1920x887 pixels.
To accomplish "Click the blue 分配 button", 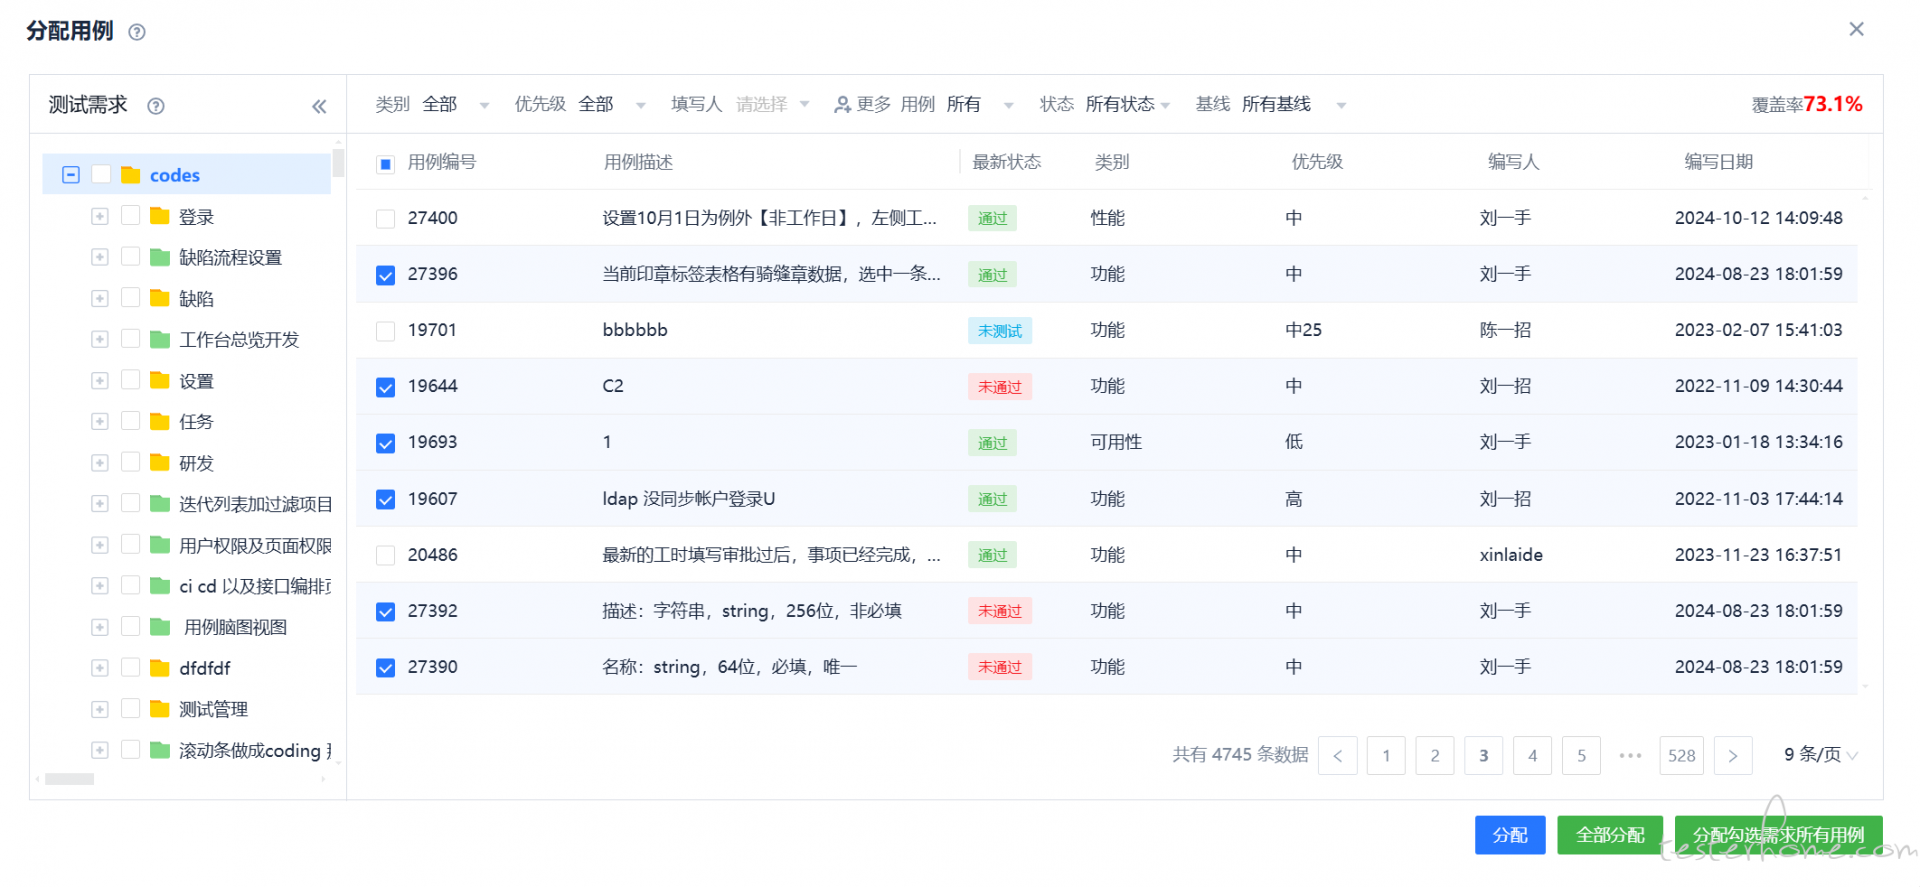I will pyautogui.click(x=1509, y=835).
